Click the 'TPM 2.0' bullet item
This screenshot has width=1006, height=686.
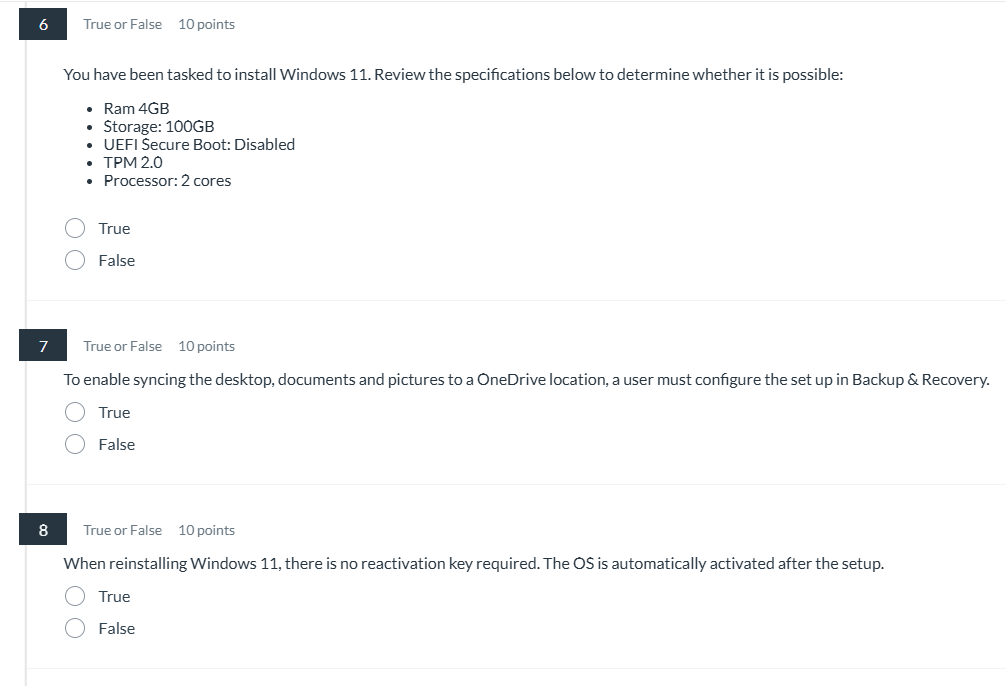pos(133,162)
